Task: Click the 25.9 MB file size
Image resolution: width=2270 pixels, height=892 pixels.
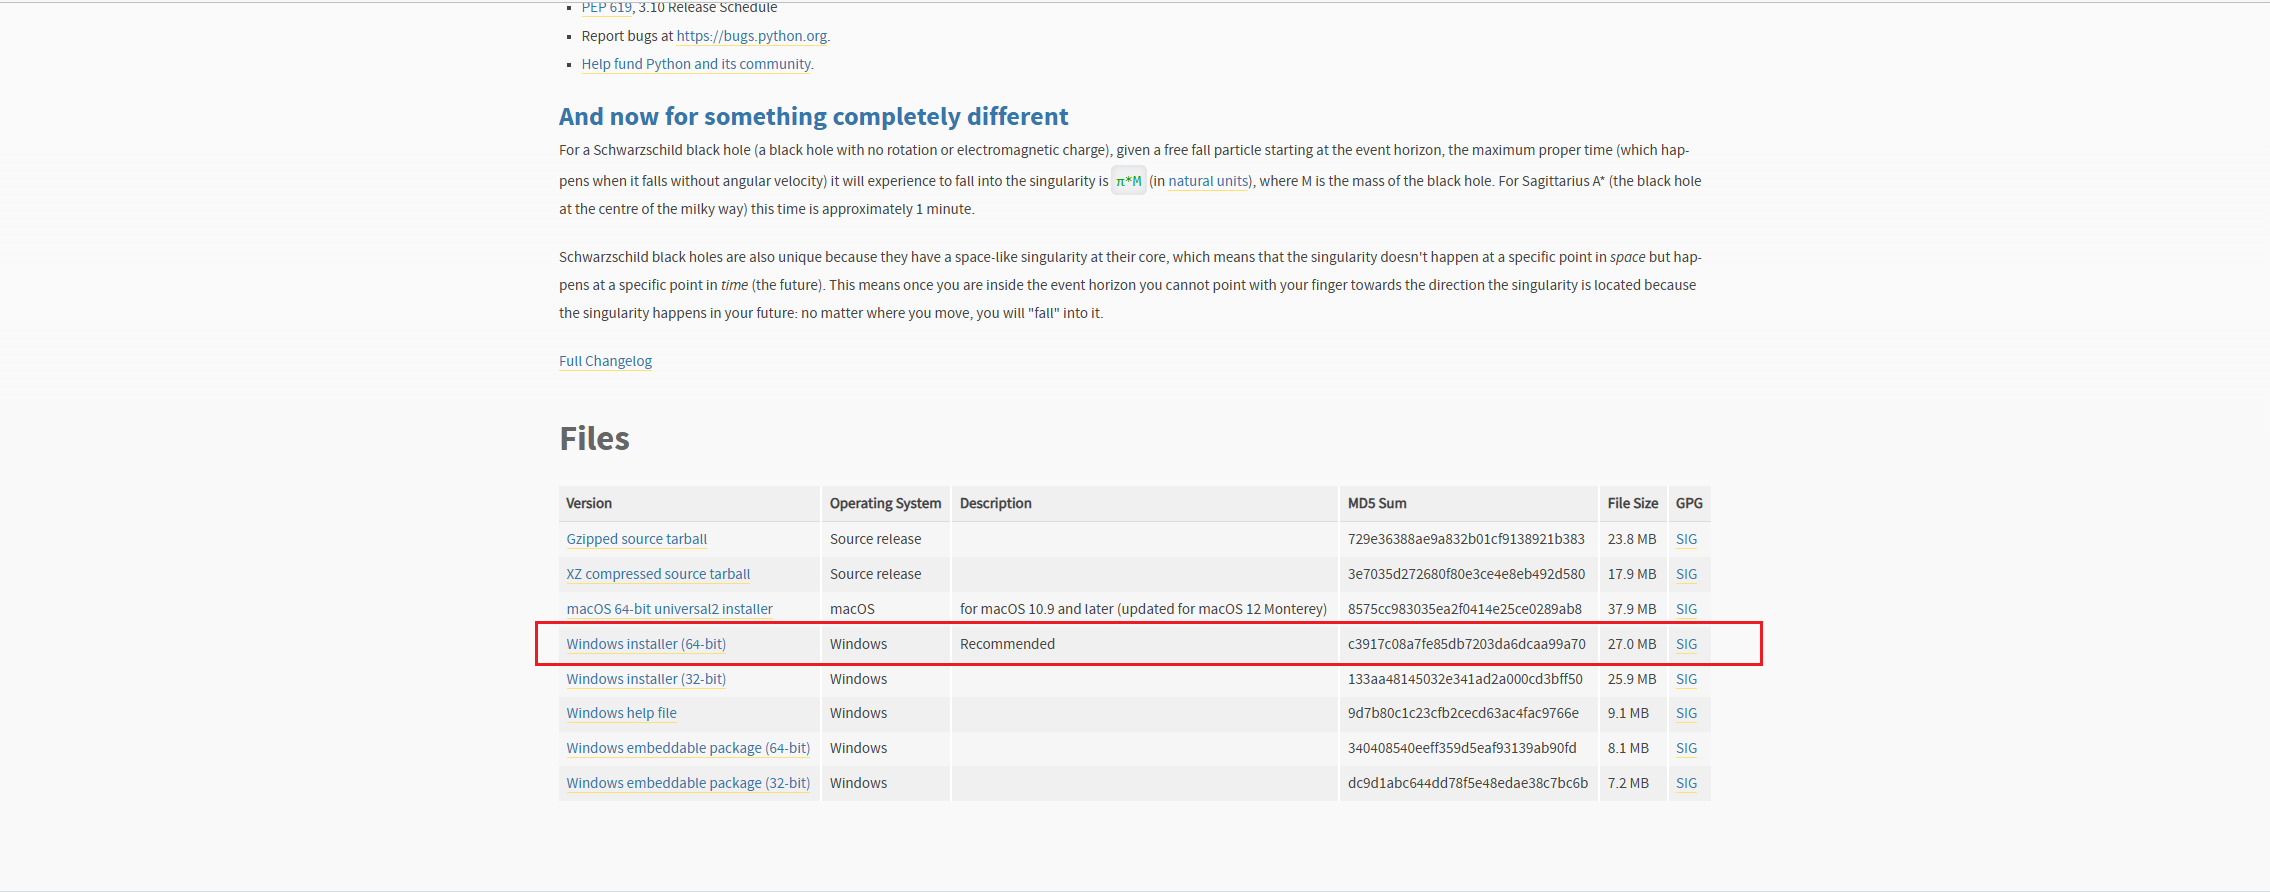Action: point(1632,679)
